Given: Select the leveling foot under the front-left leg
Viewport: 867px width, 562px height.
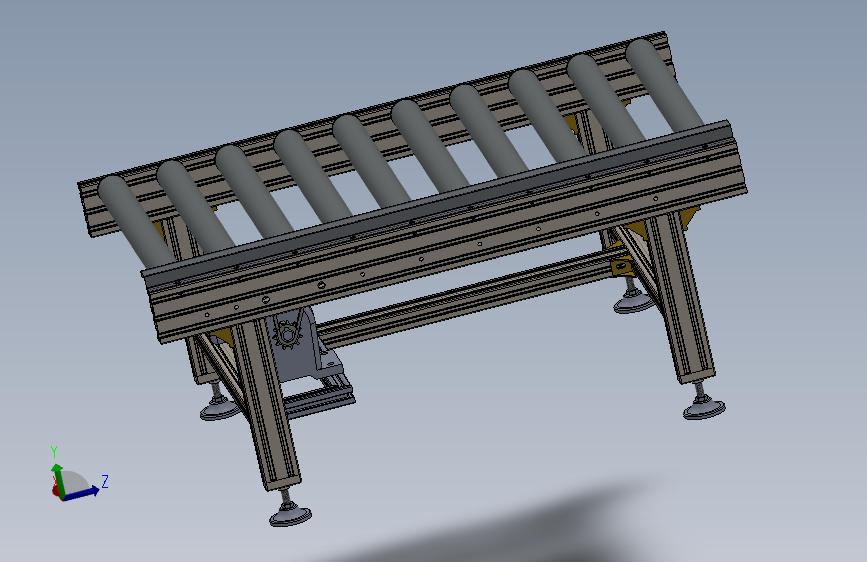Looking at the screenshot, I should (x=290, y=514).
